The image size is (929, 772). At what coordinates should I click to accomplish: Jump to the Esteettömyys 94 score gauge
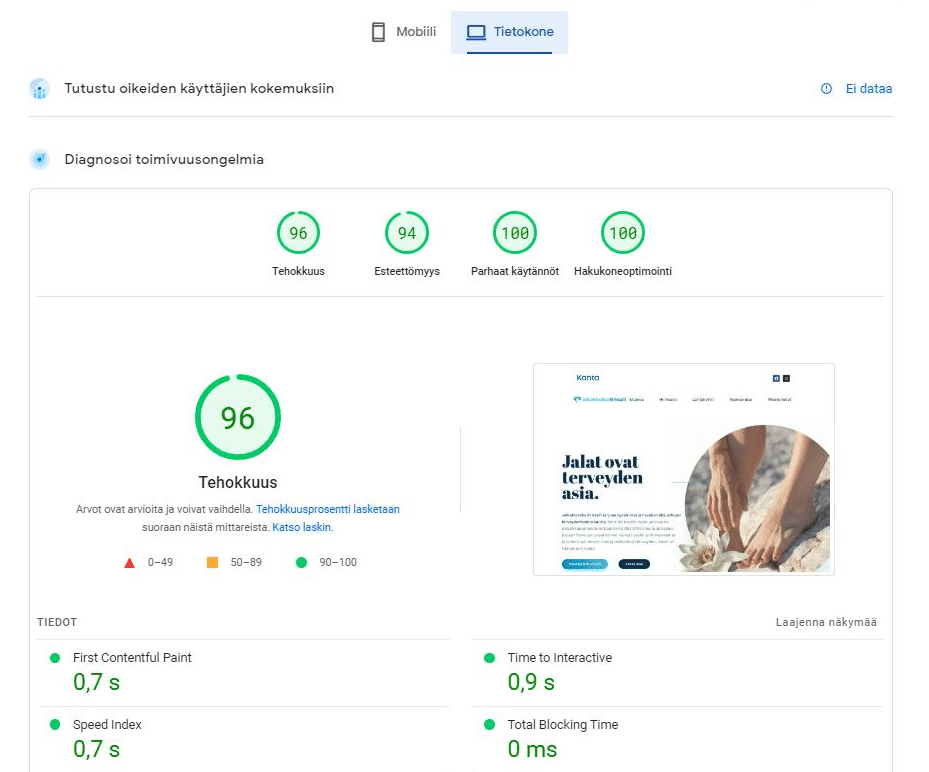point(406,244)
